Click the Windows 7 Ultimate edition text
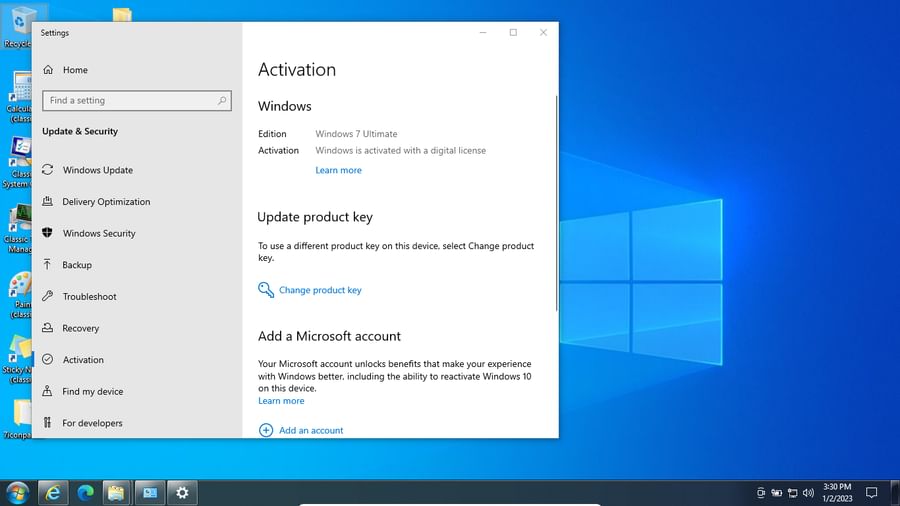The image size is (900, 506). coord(356,134)
